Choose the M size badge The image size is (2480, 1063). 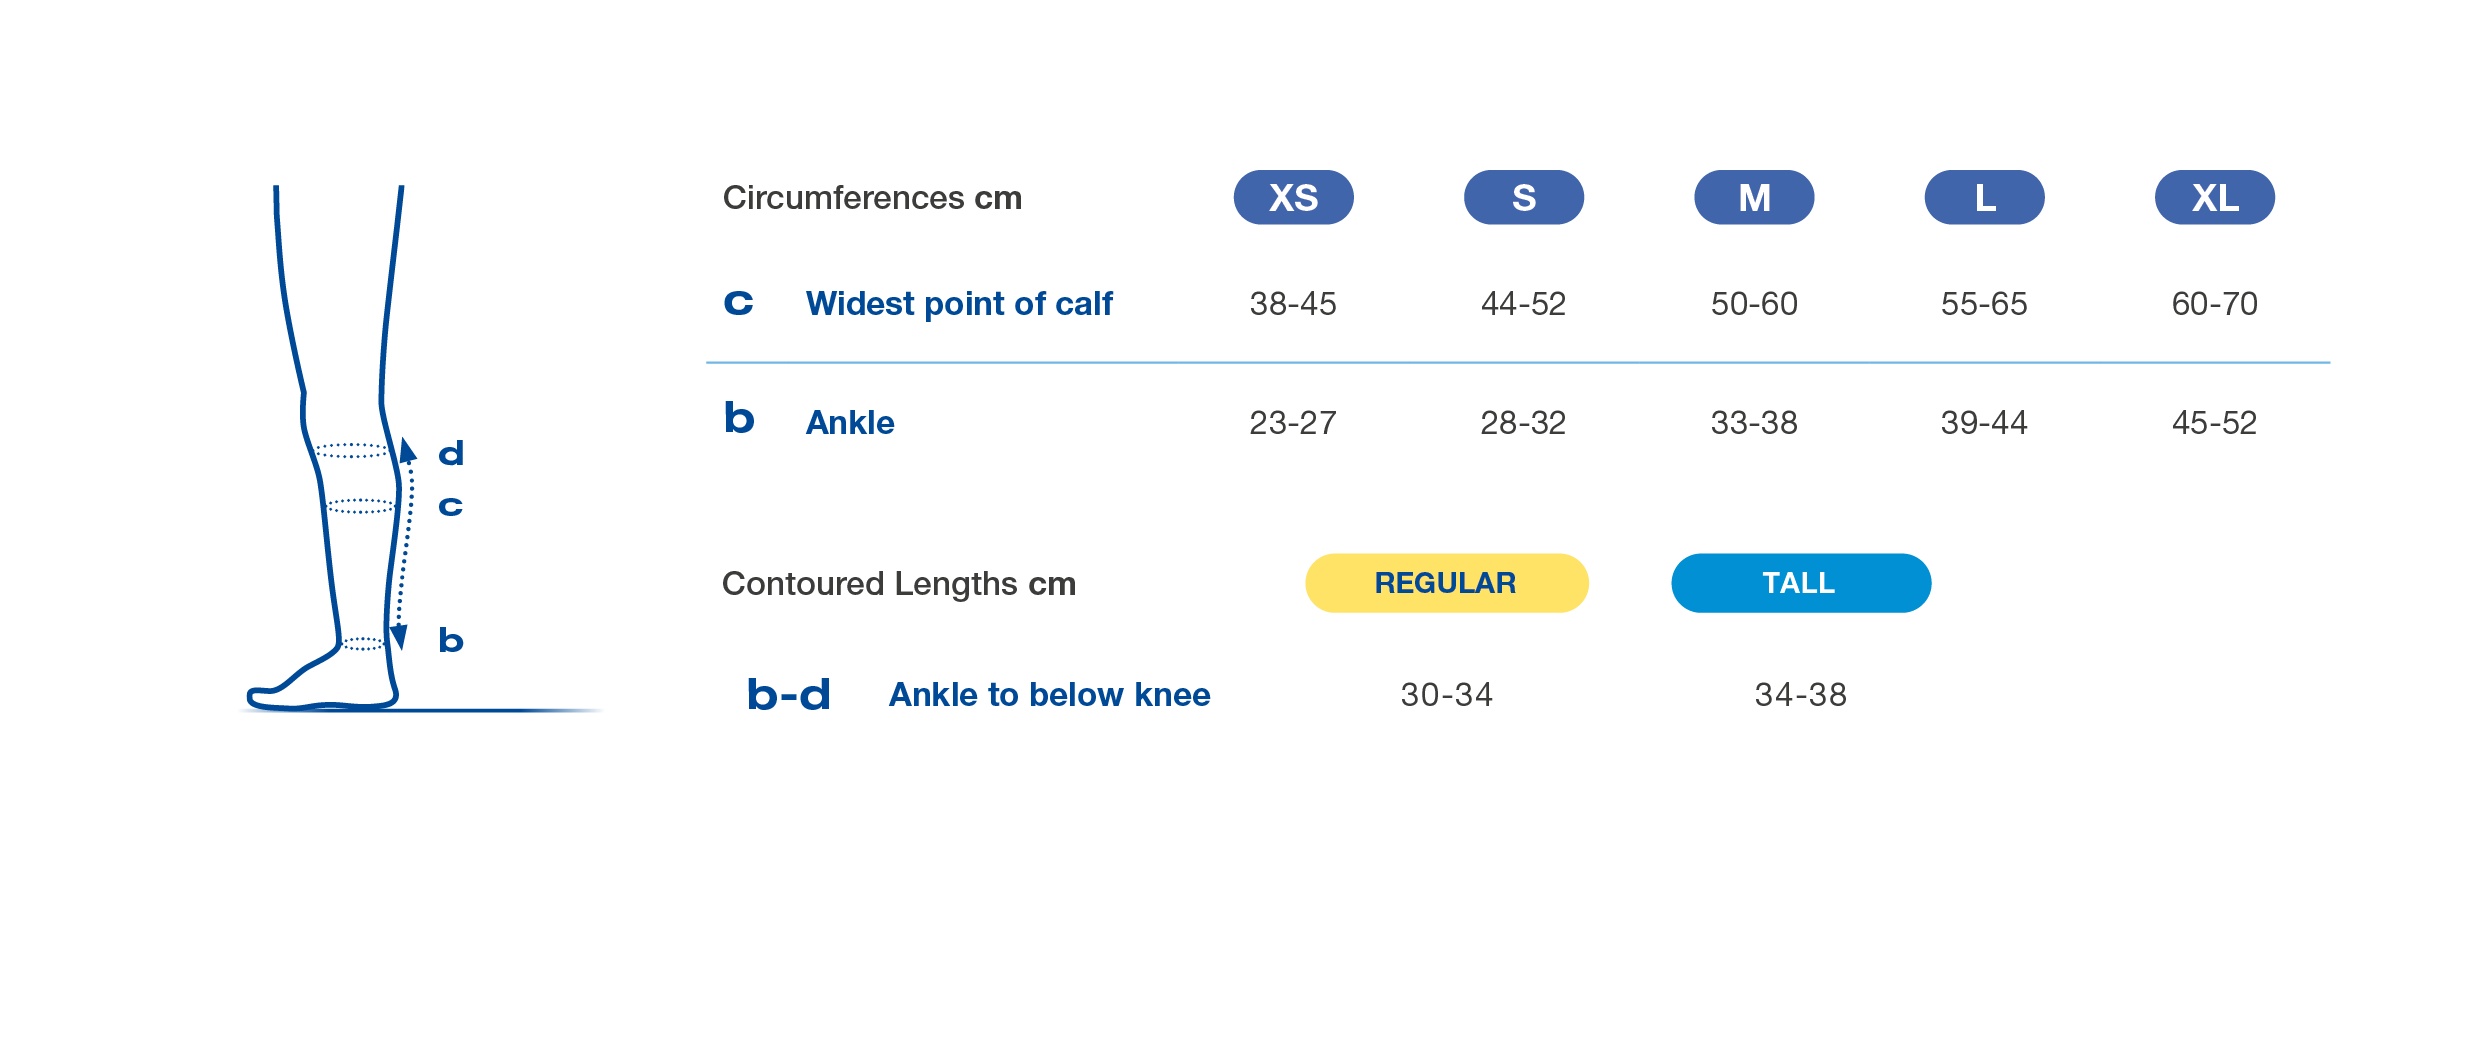(1754, 198)
